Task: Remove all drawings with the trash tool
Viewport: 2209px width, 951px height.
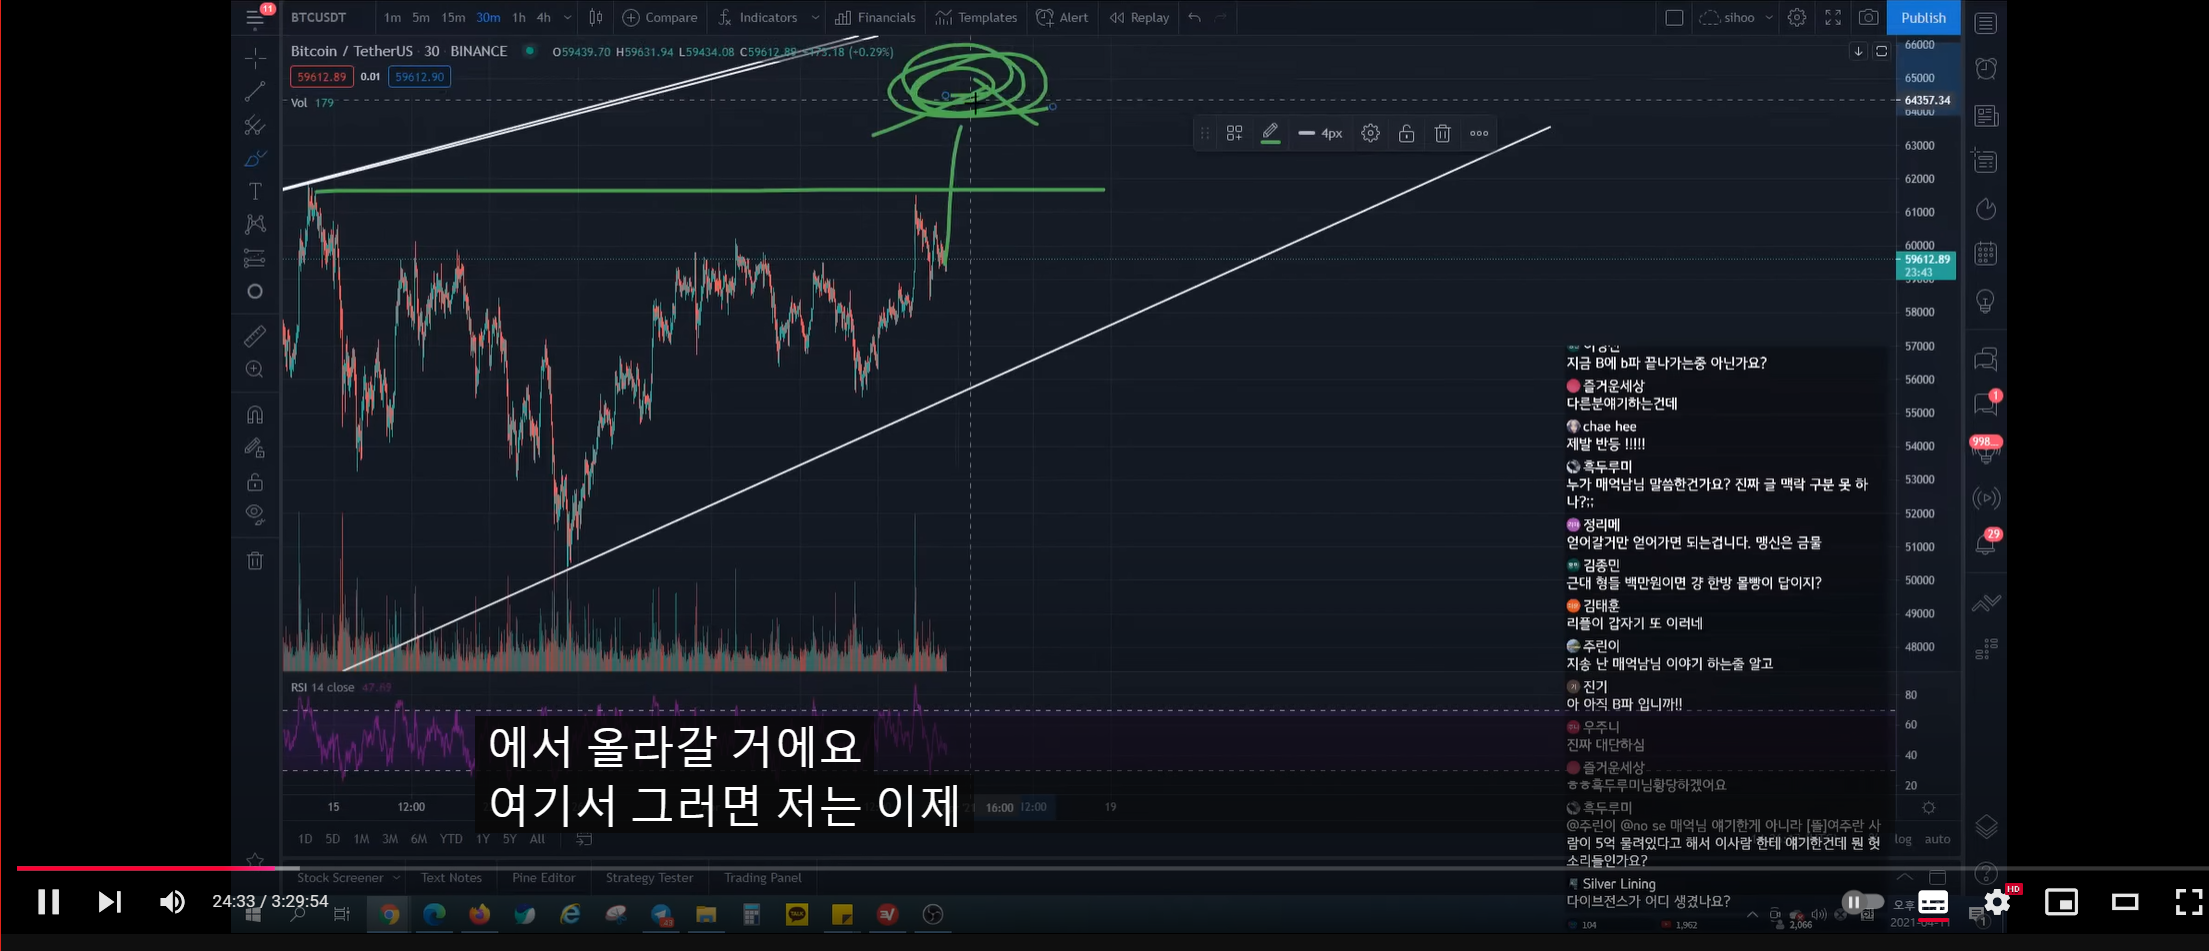Action: click(255, 560)
